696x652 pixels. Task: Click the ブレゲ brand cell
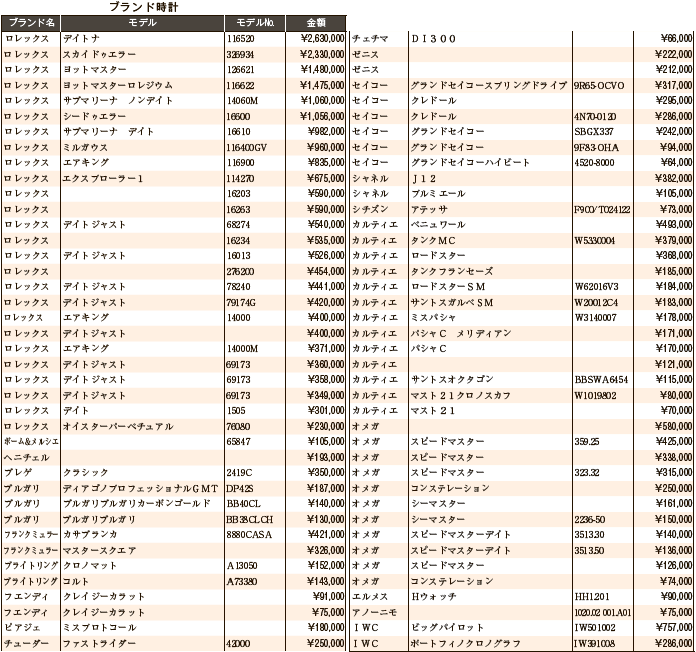[x=18, y=472]
